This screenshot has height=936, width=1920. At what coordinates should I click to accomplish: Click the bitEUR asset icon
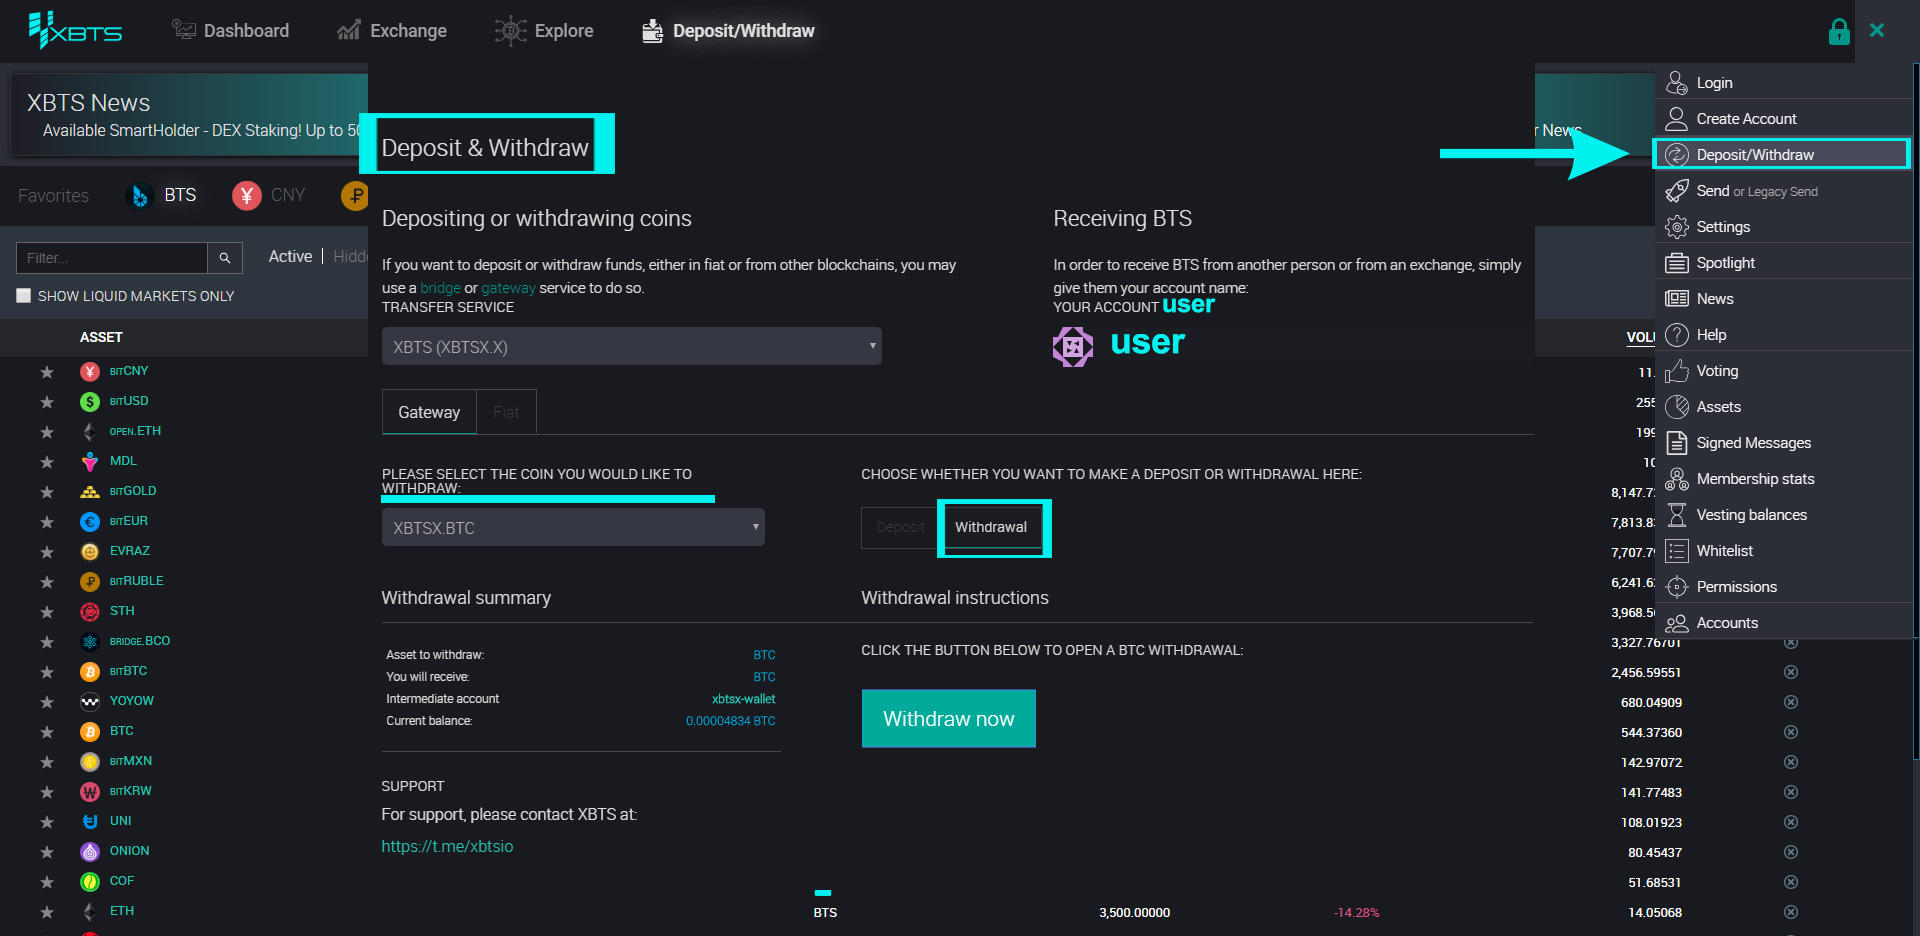click(90, 521)
